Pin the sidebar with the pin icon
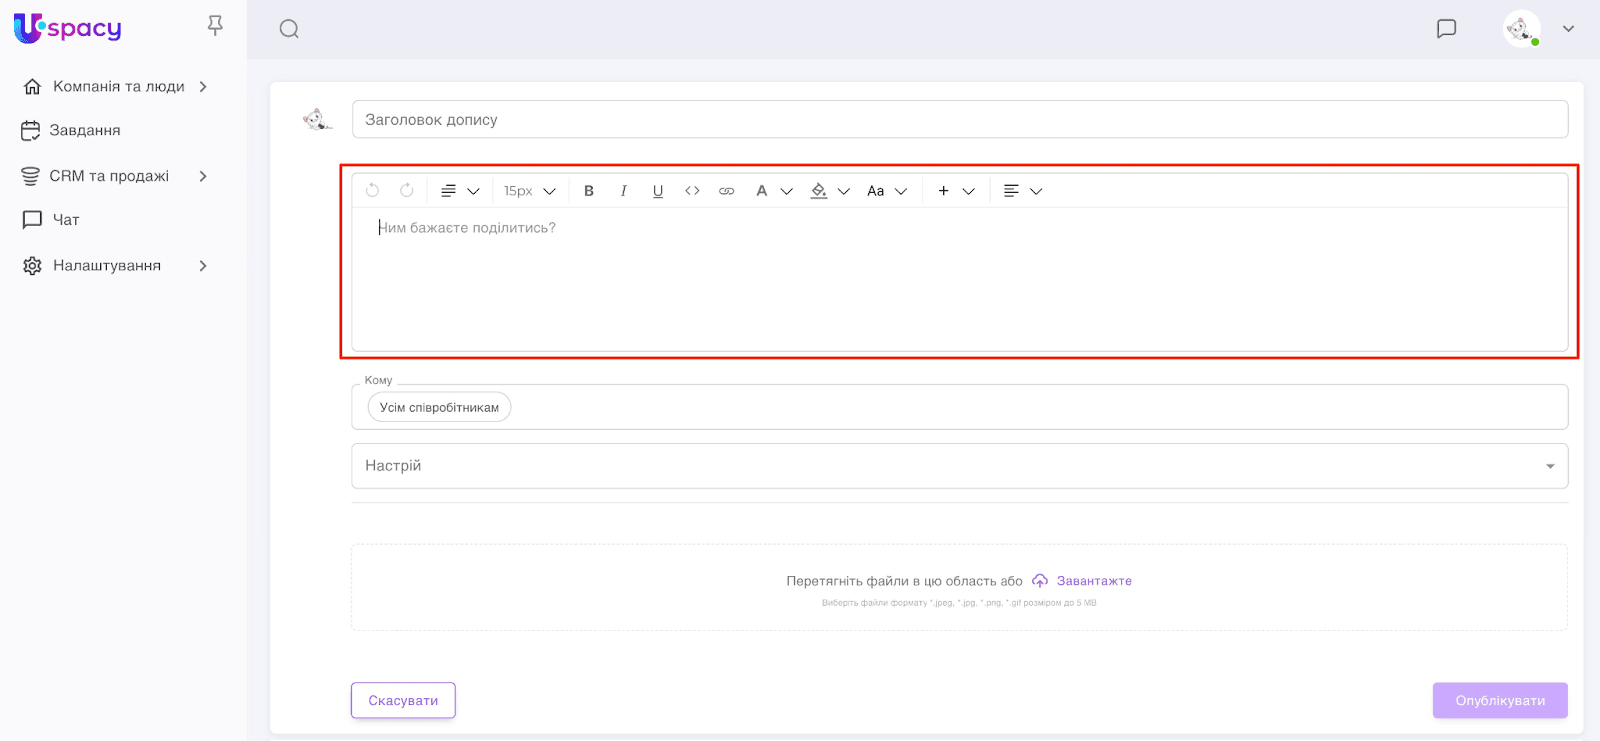This screenshot has width=1600, height=741. coord(215,26)
